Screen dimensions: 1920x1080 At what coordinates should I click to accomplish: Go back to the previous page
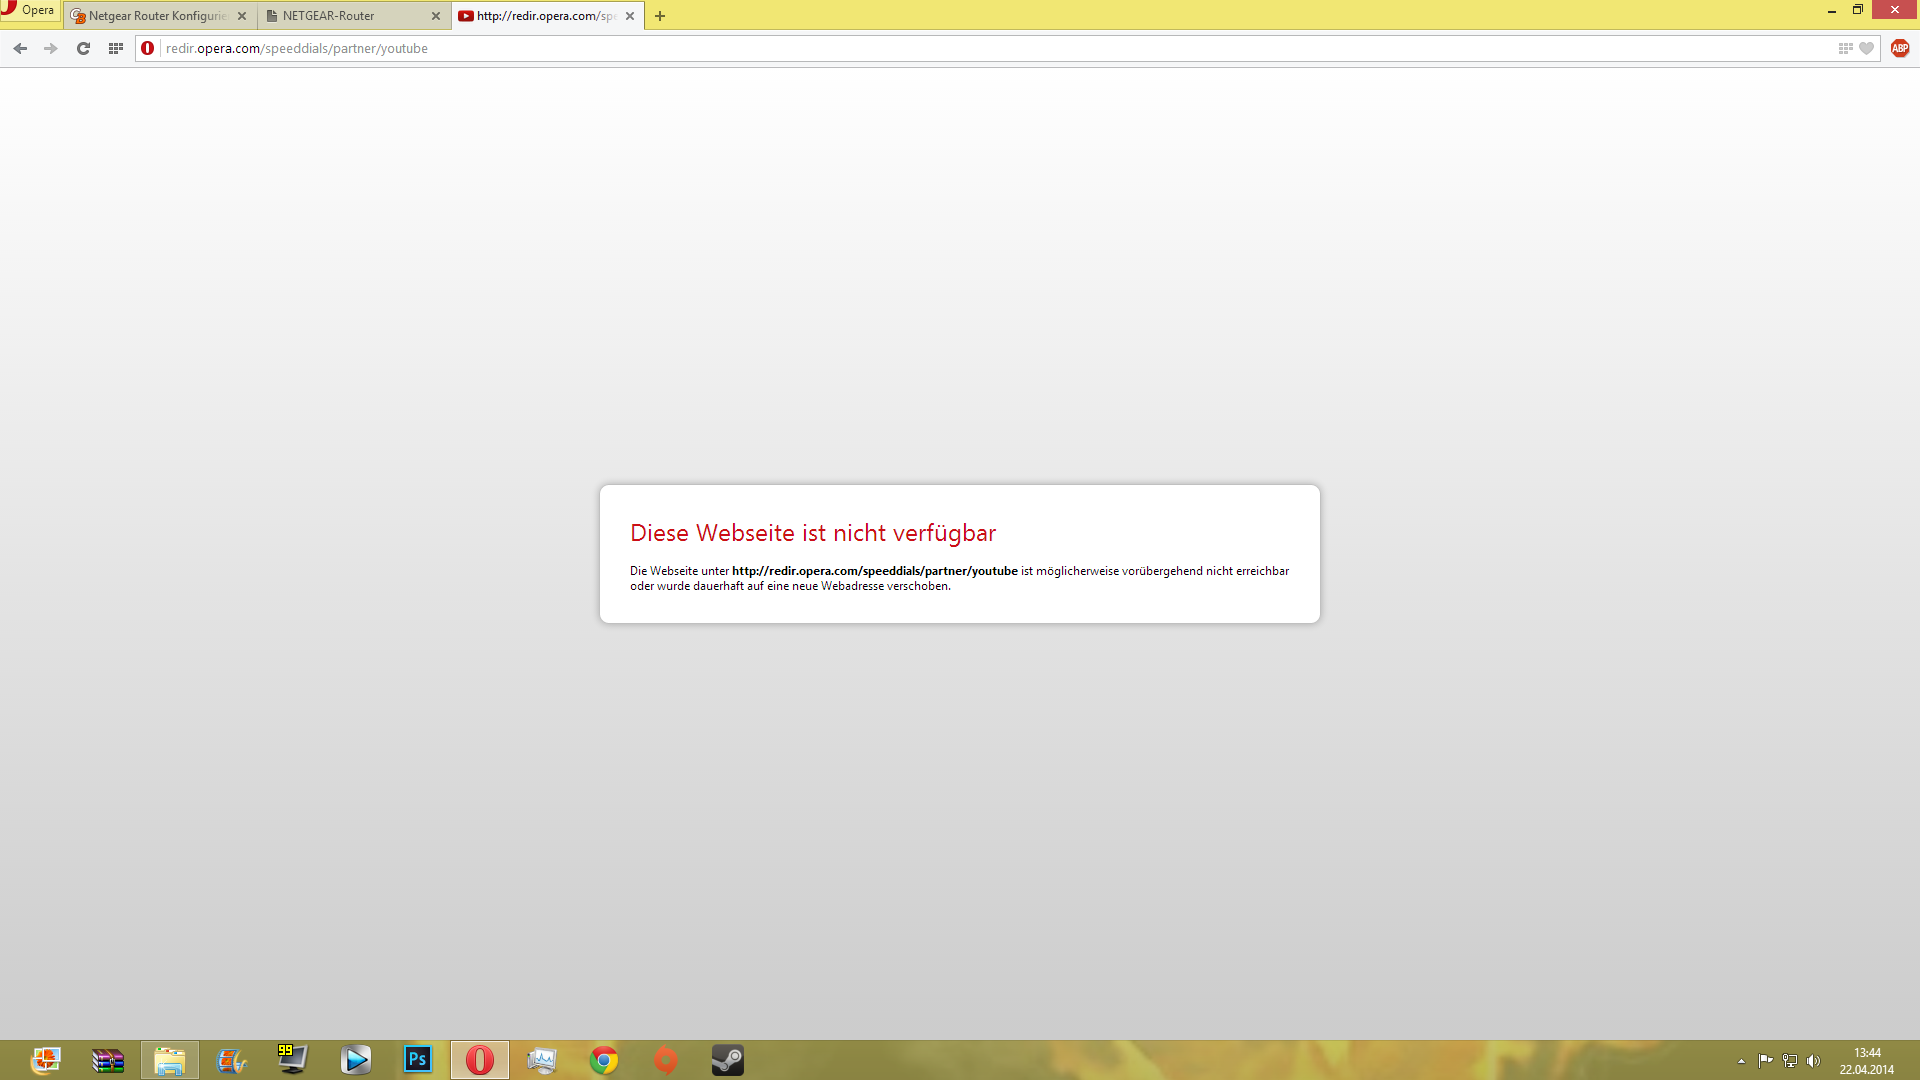click(20, 48)
